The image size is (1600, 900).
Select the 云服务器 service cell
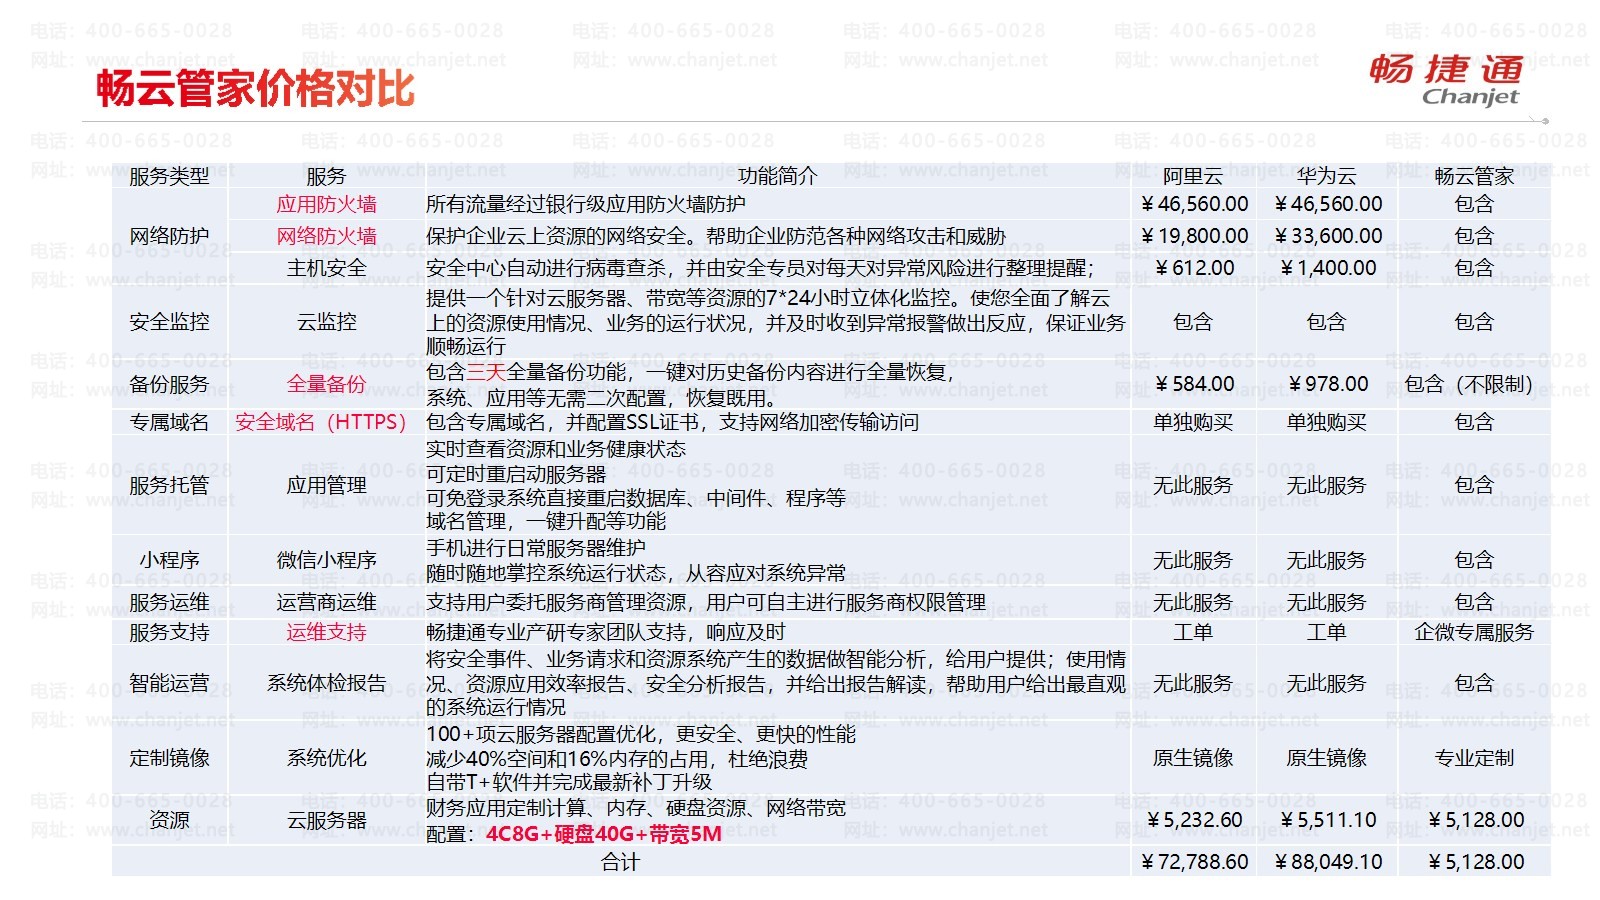(x=326, y=821)
